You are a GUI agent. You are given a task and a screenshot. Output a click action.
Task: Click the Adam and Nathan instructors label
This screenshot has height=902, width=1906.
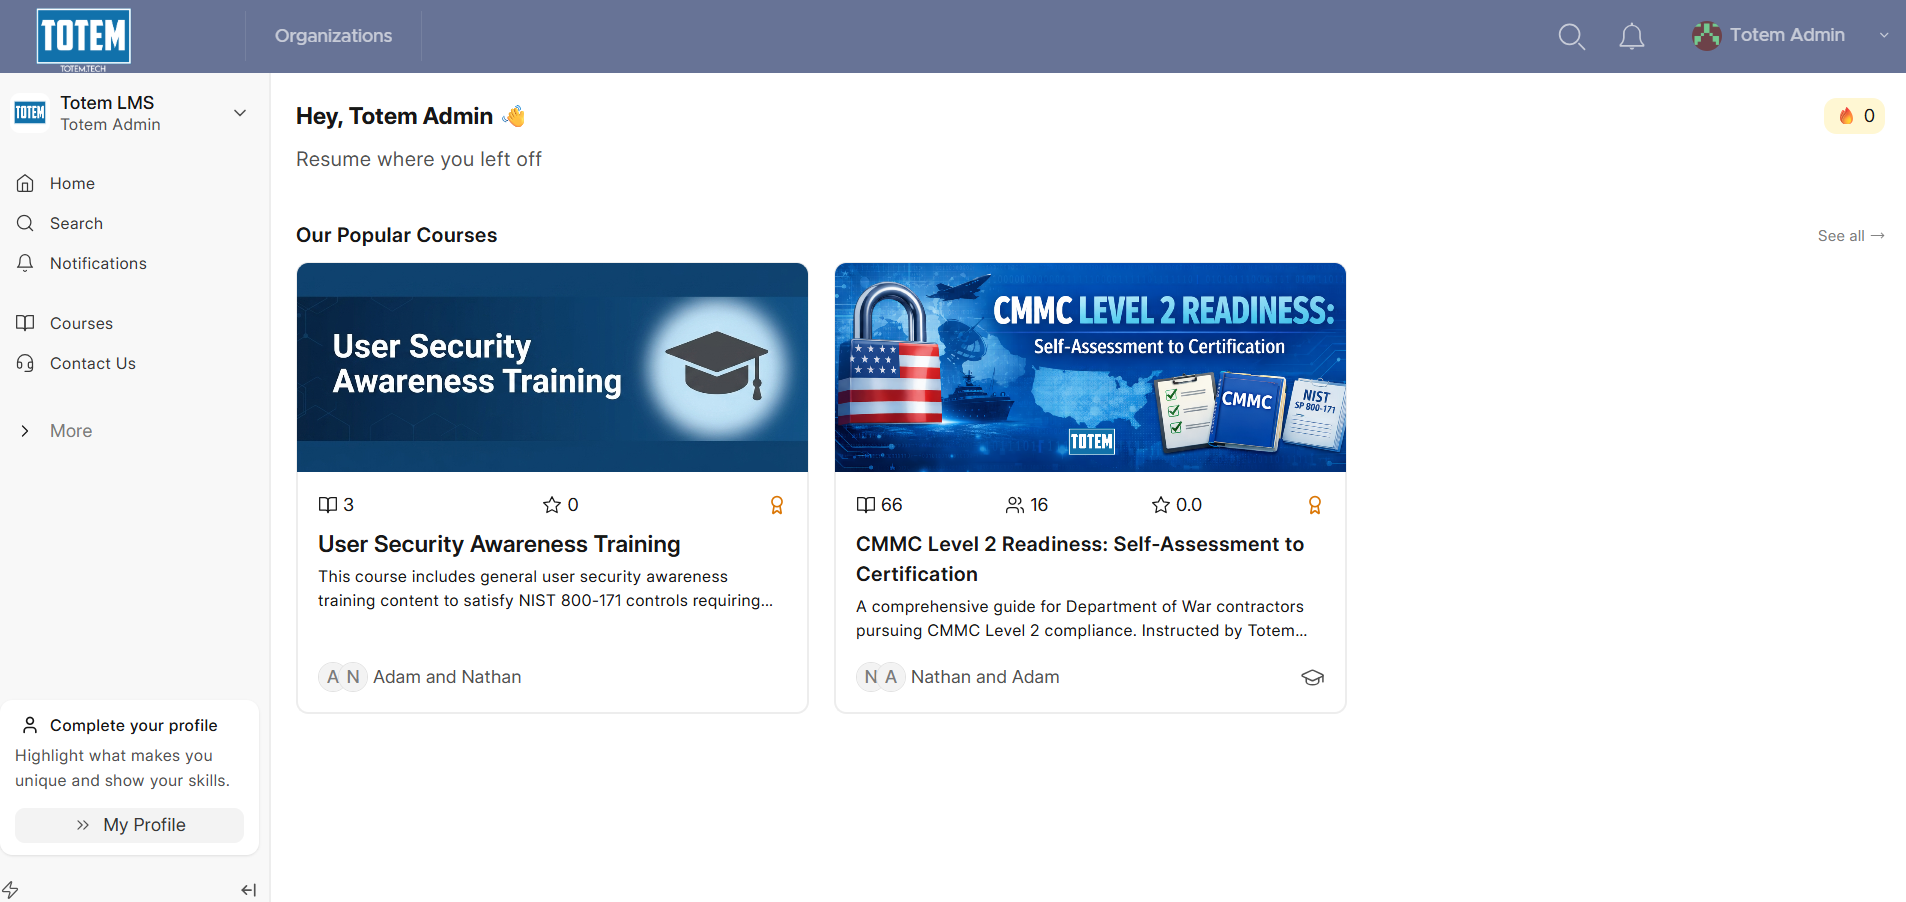[x=447, y=677]
